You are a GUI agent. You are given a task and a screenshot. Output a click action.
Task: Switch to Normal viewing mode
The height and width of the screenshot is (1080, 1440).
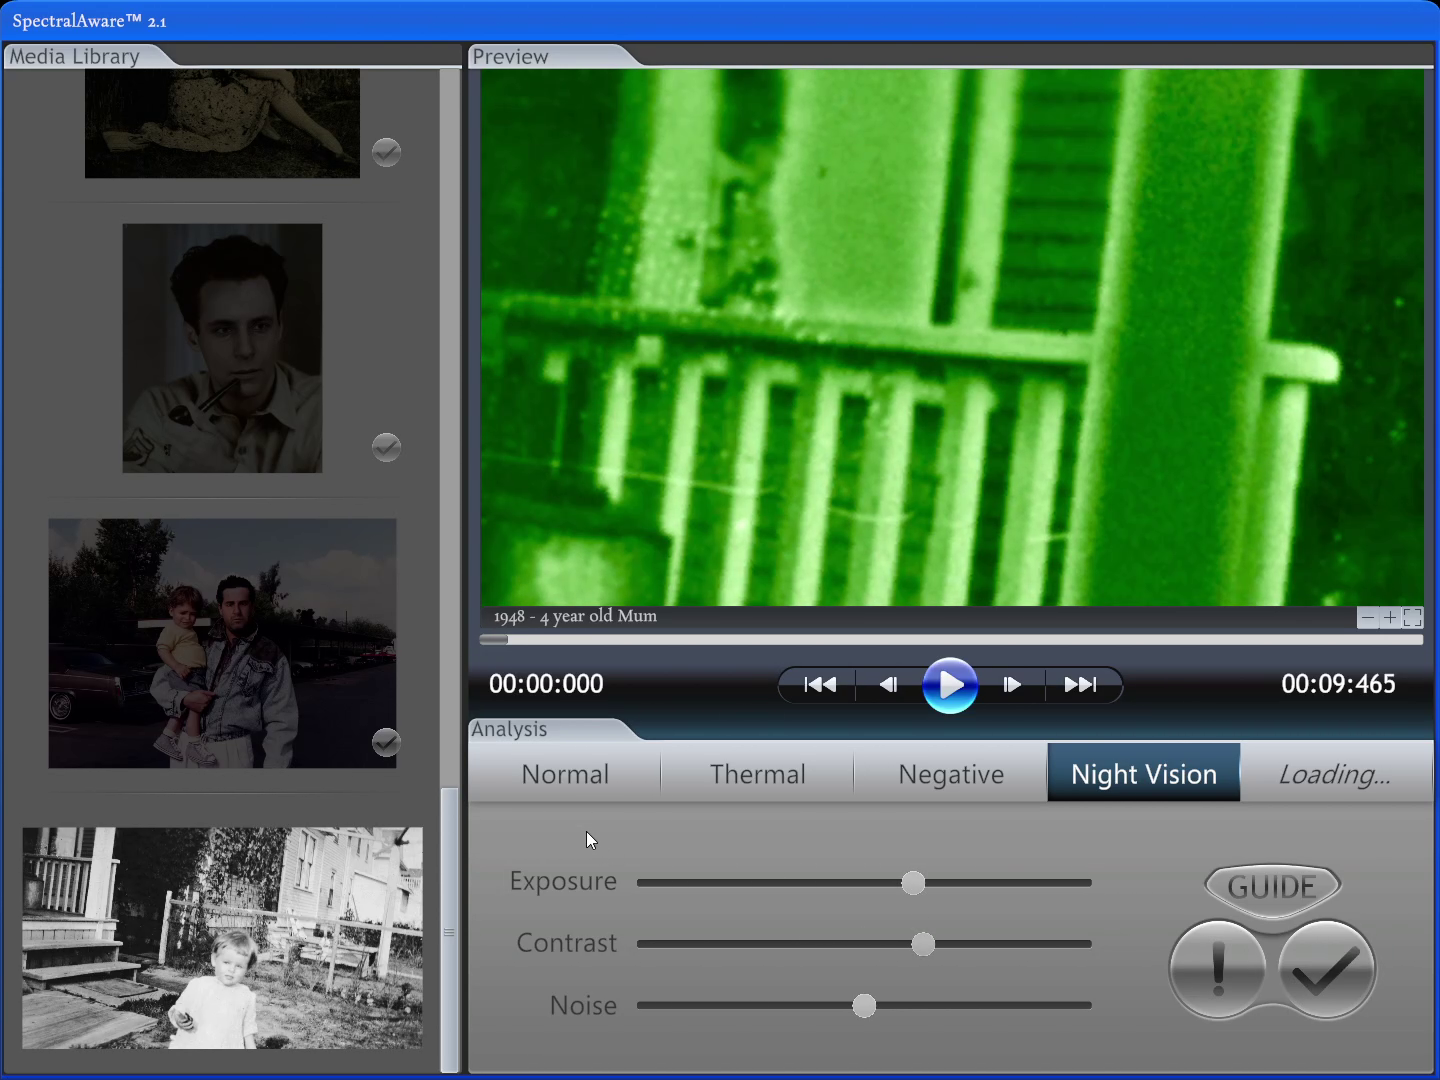click(x=565, y=773)
